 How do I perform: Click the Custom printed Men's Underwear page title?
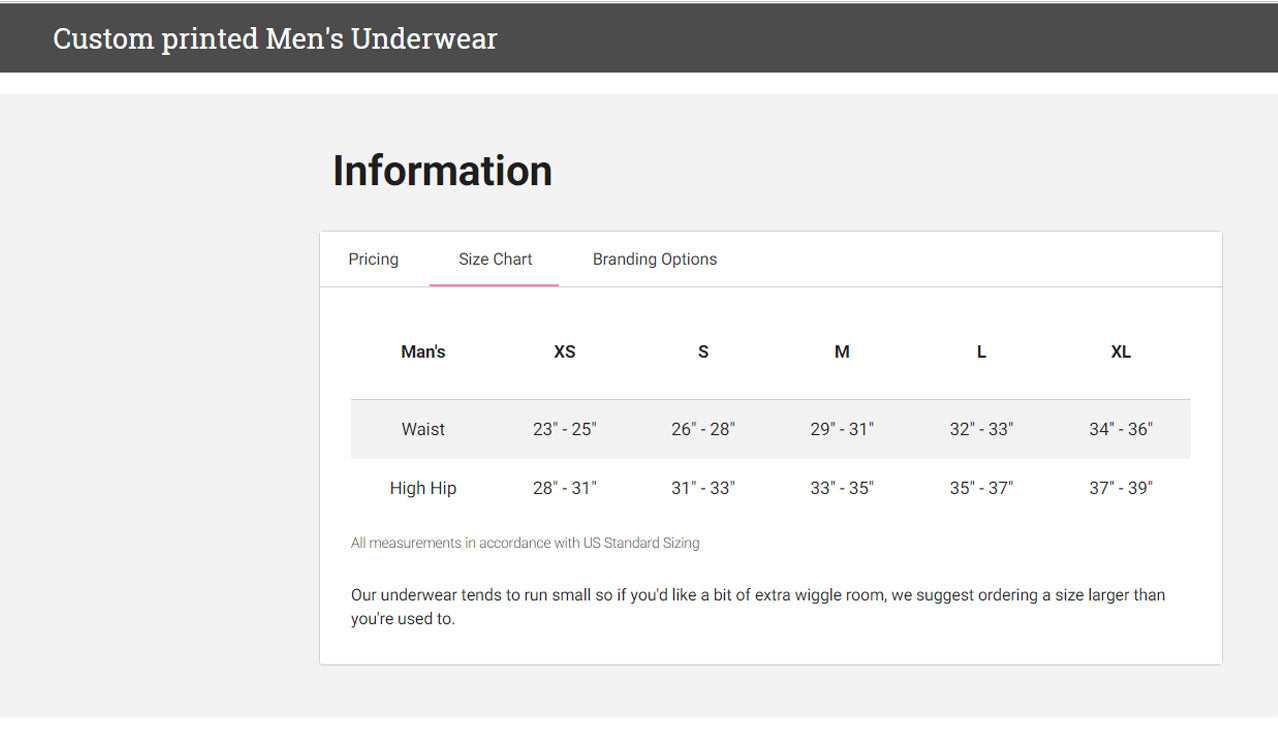(274, 38)
